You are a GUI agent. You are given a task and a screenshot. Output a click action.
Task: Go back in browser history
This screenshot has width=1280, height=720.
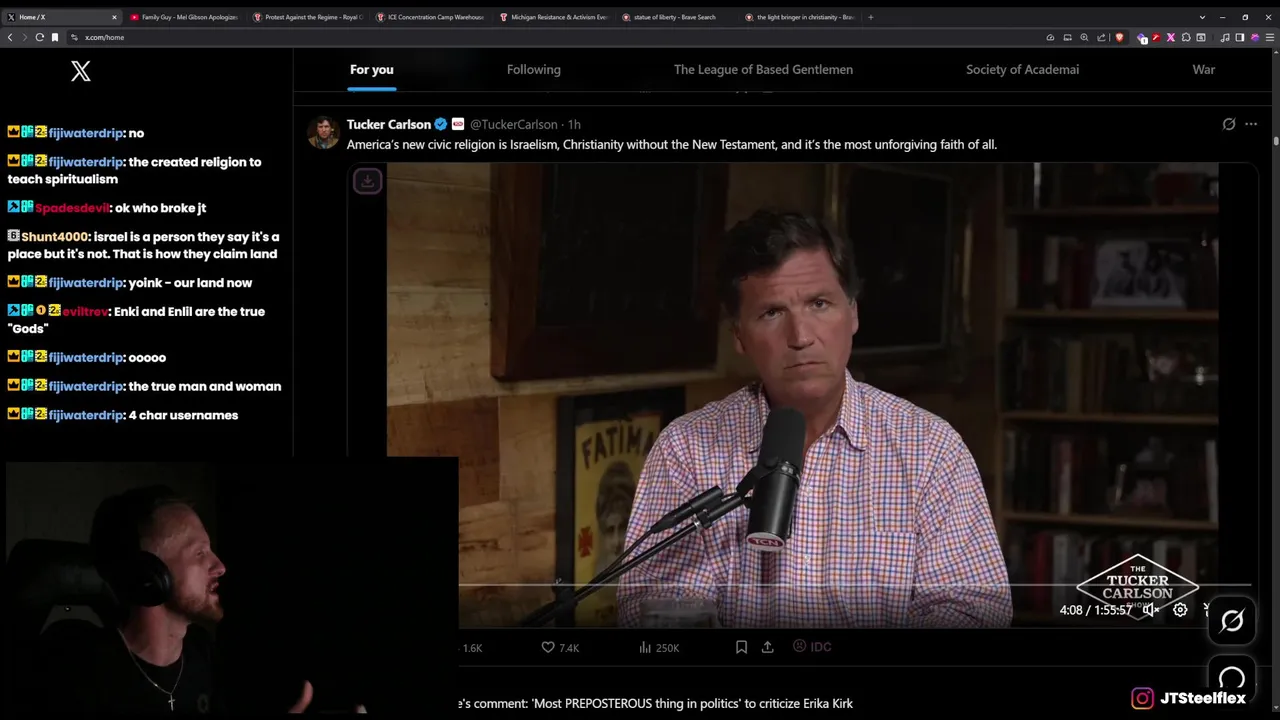[x=10, y=37]
